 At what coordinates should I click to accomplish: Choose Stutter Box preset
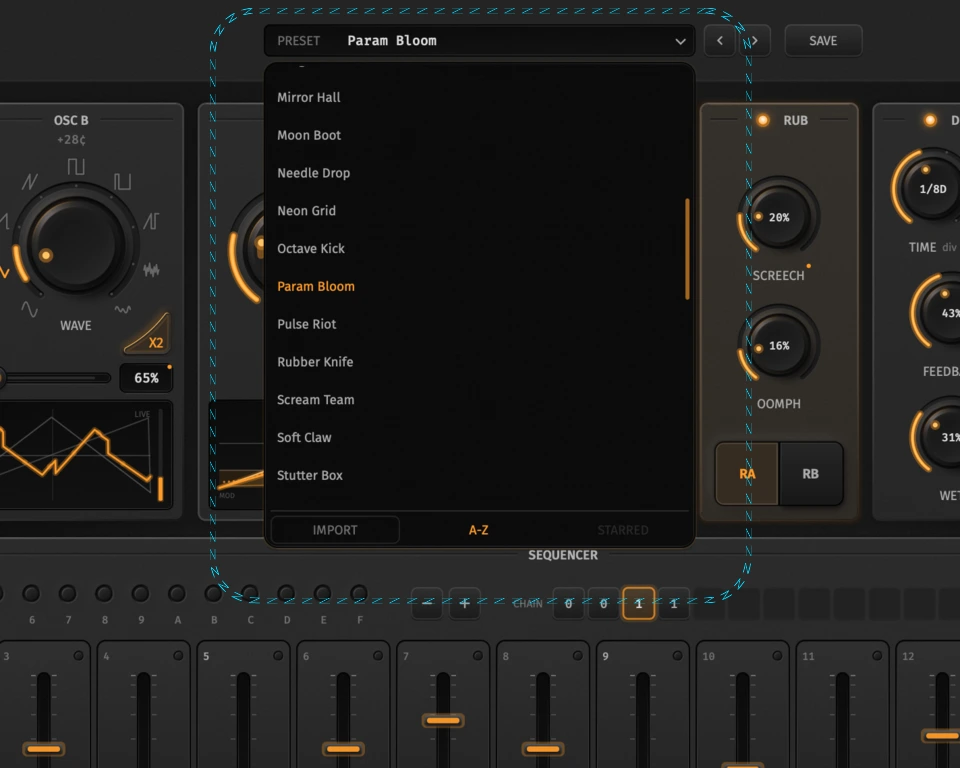(x=478, y=475)
